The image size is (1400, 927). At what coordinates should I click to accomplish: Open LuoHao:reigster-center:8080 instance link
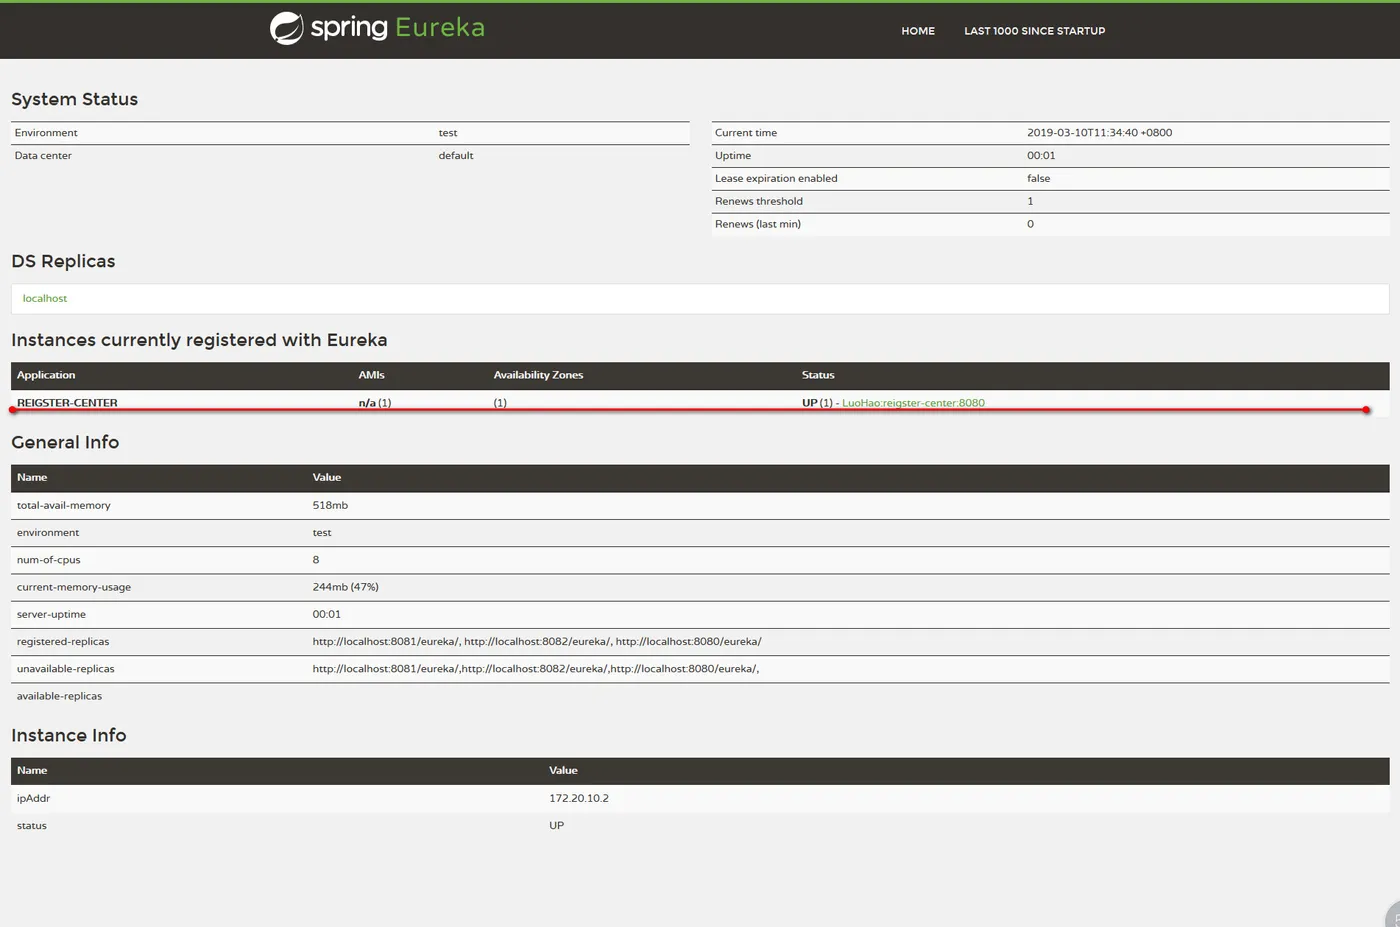click(x=913, y=403)
